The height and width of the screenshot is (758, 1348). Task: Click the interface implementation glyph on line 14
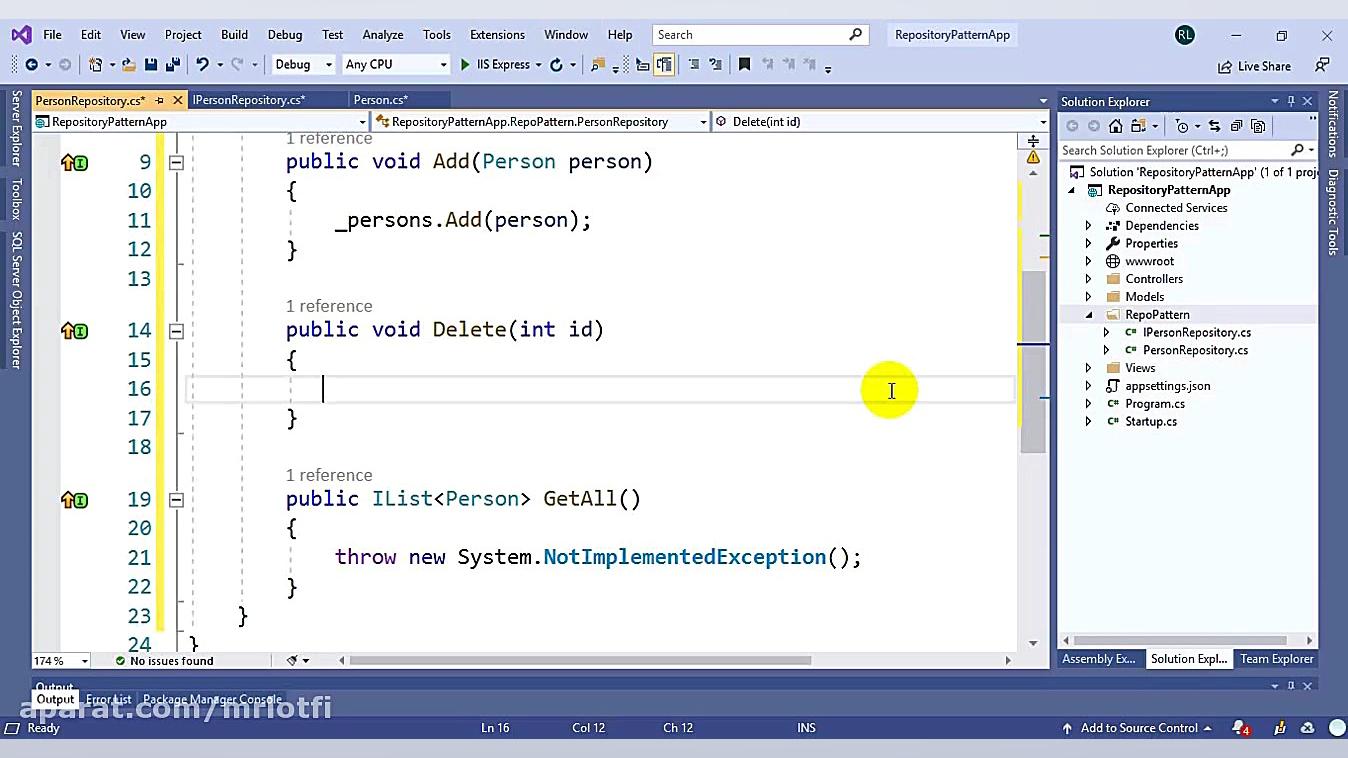75,330
